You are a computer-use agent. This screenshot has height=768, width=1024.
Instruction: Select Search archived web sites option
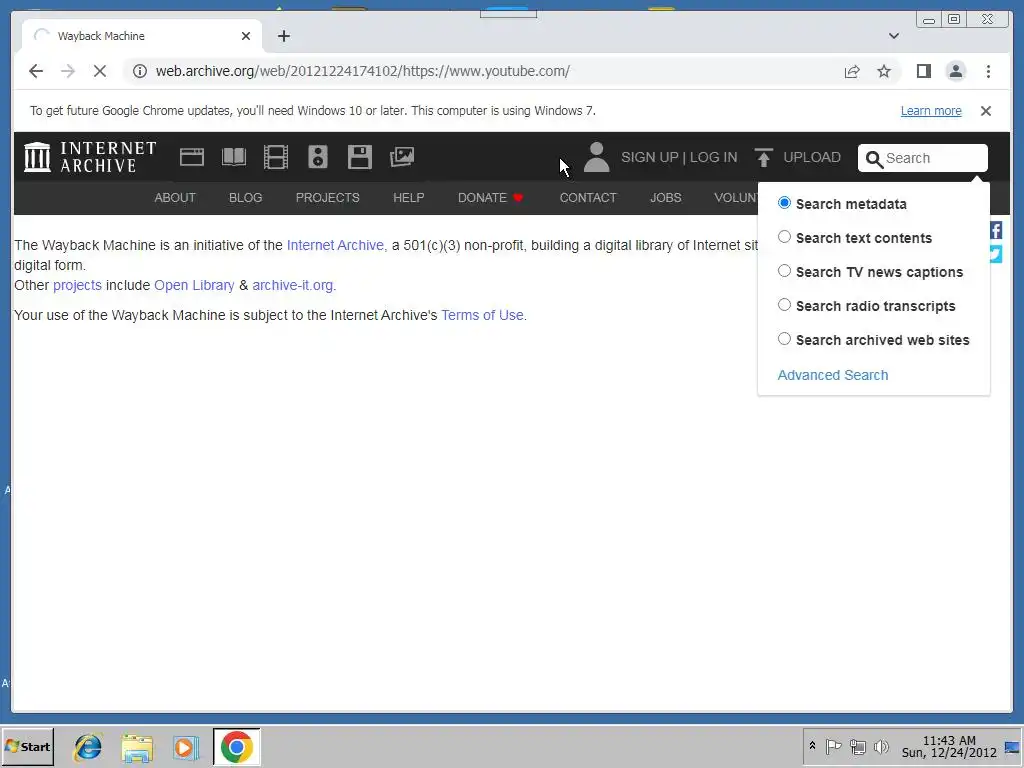click(x=784, y=339)
